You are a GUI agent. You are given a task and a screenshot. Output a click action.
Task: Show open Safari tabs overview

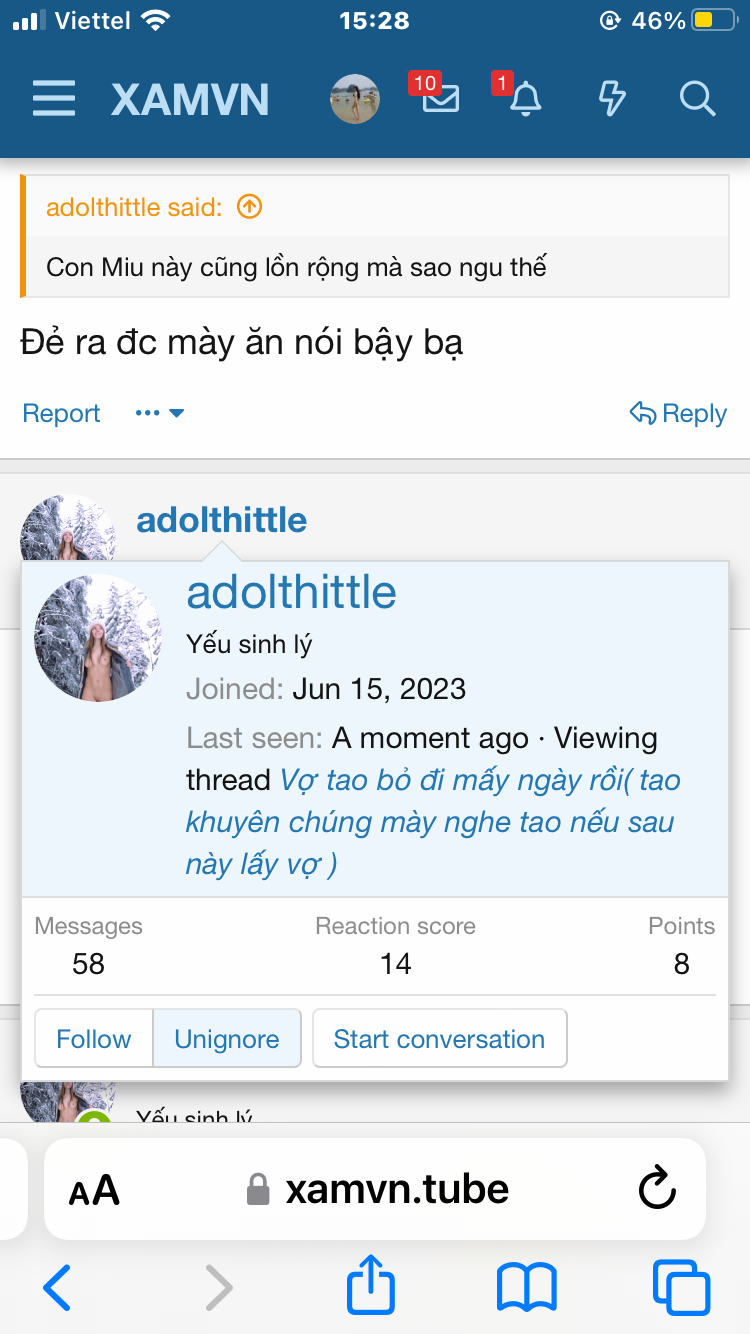pyautogui.click(x=681, y=1287)
